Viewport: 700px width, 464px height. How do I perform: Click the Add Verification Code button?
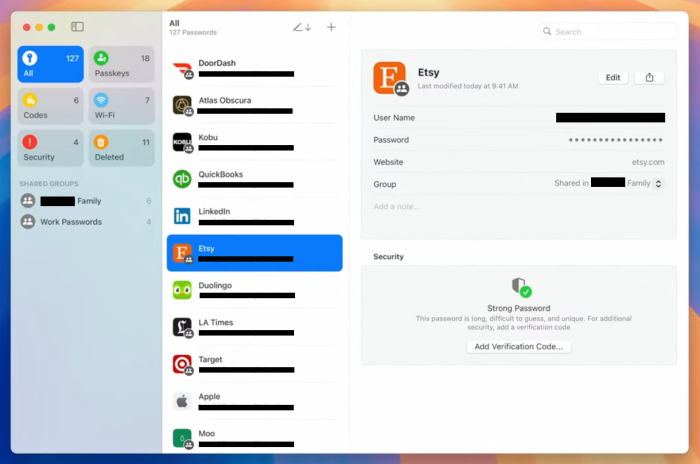(519, 347)
